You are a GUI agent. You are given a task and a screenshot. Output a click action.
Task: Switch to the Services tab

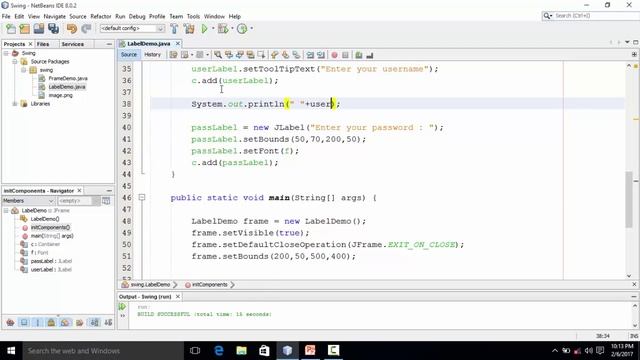point(73,44)
